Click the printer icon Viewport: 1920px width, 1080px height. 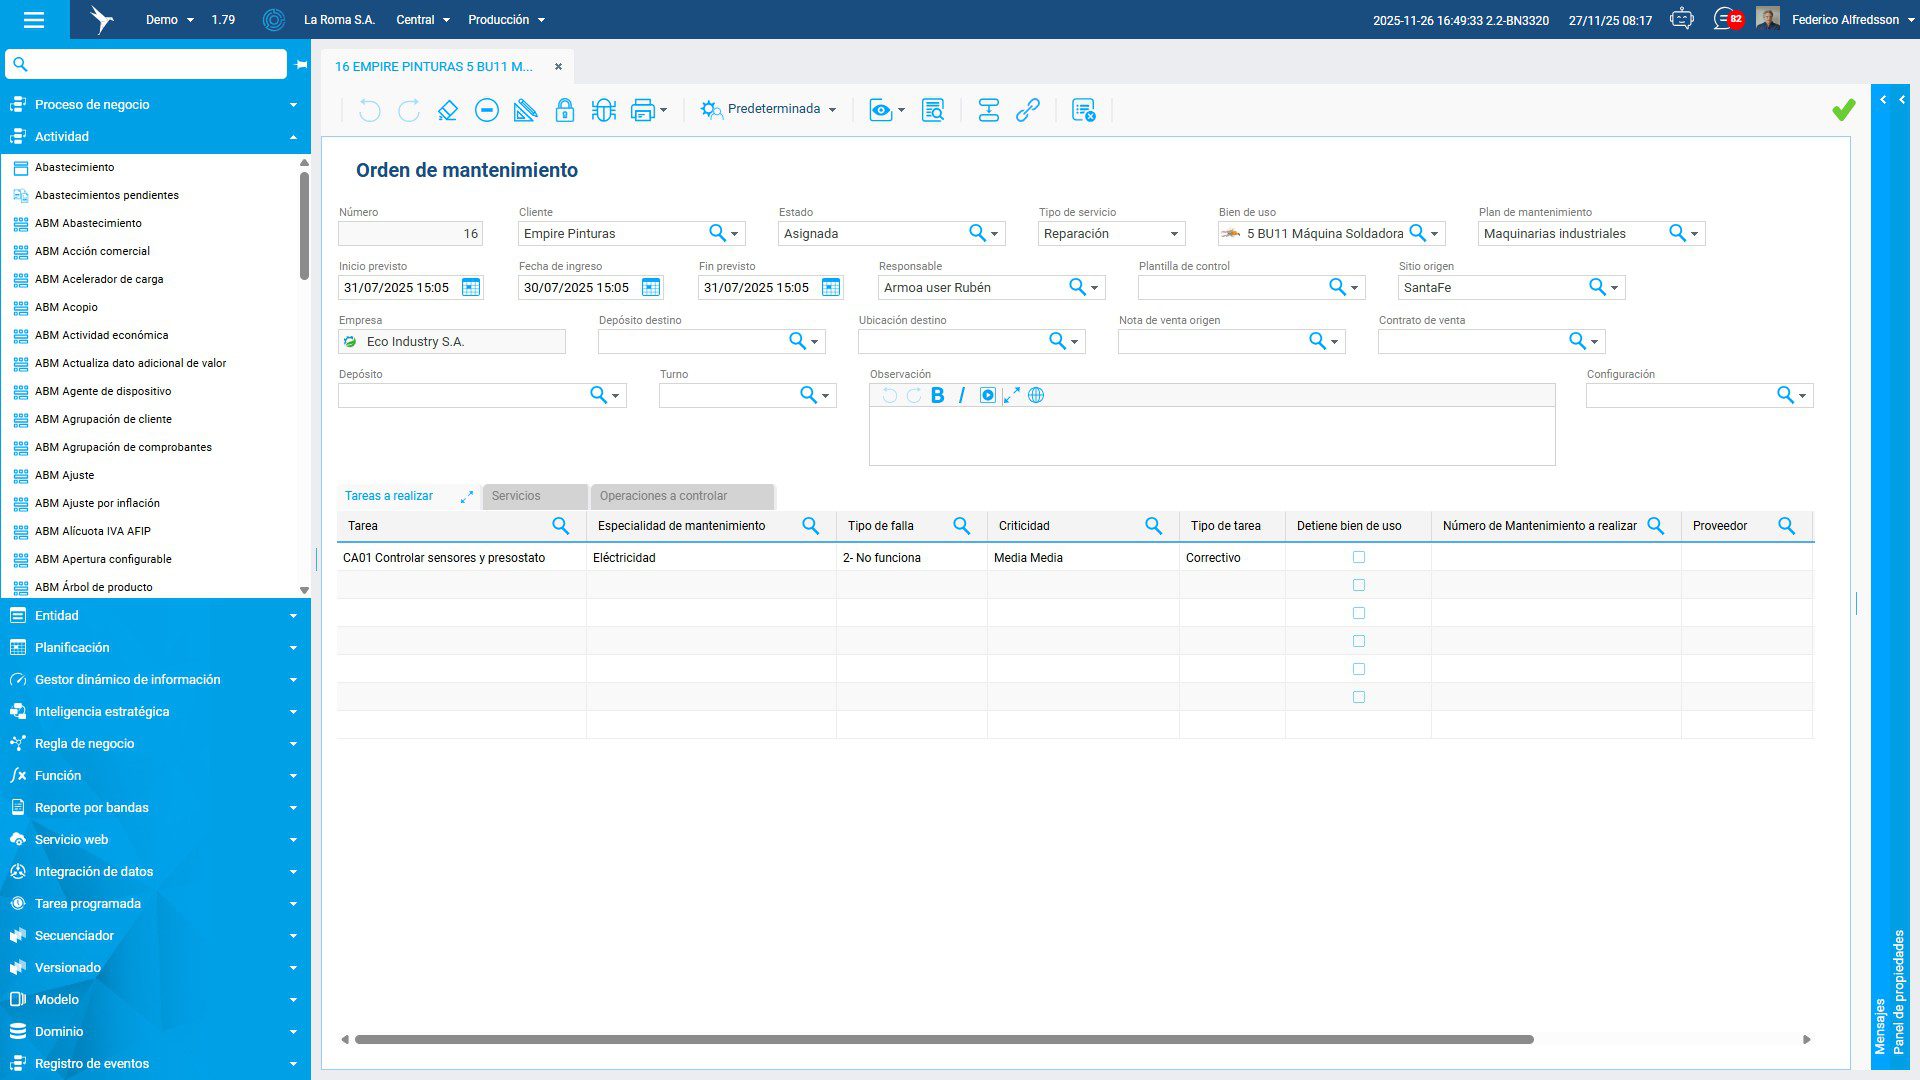pyautogui.click(x=642, y=110)
